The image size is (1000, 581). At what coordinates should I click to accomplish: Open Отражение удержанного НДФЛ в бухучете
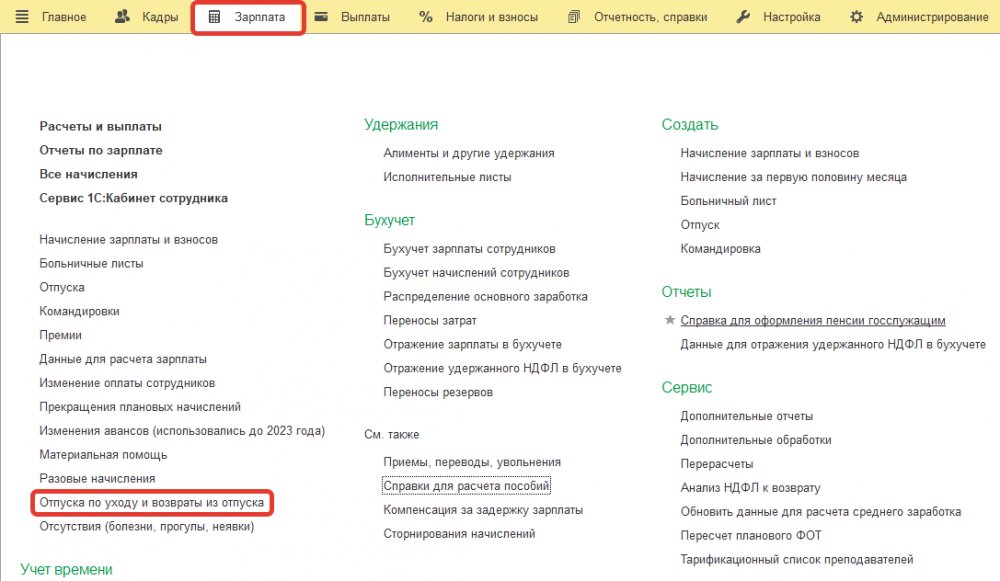[x=502, y=369]
